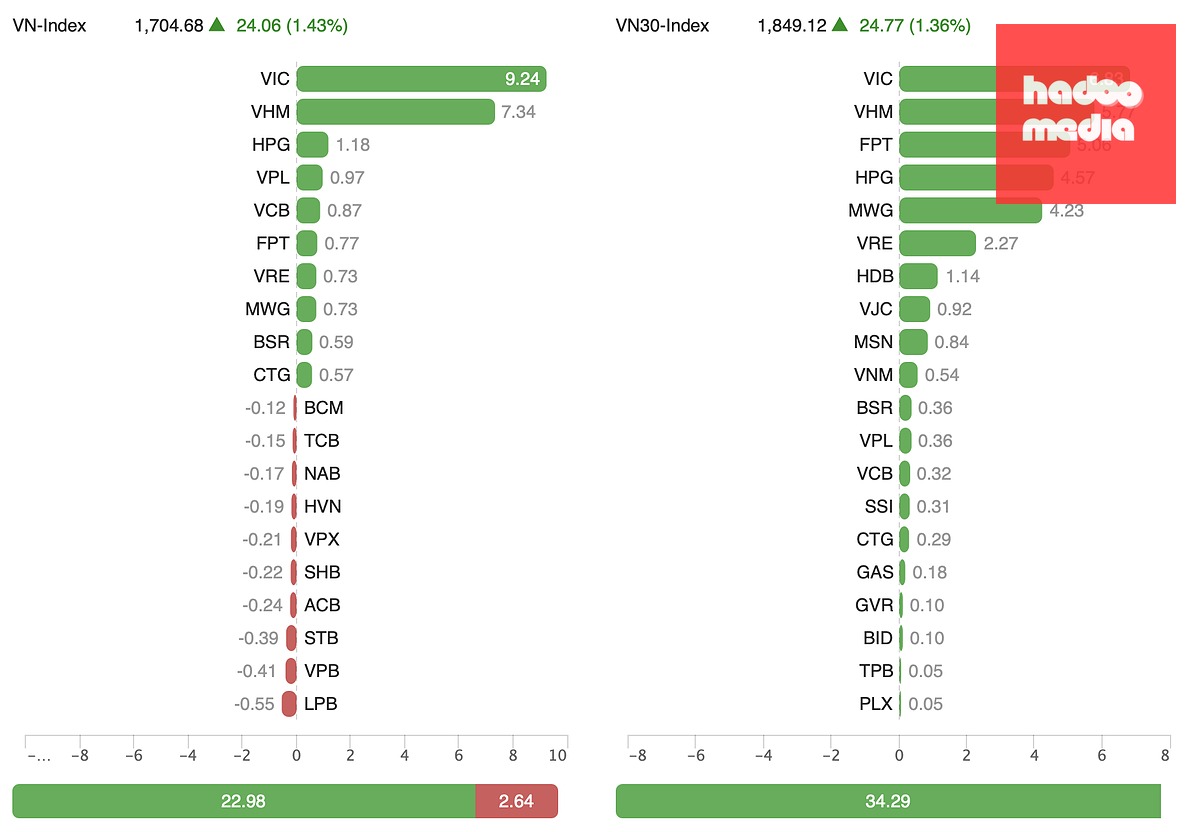The image size is (1200, 832).
Task: Click the PLX ticker label
Action: pos(876,704)
